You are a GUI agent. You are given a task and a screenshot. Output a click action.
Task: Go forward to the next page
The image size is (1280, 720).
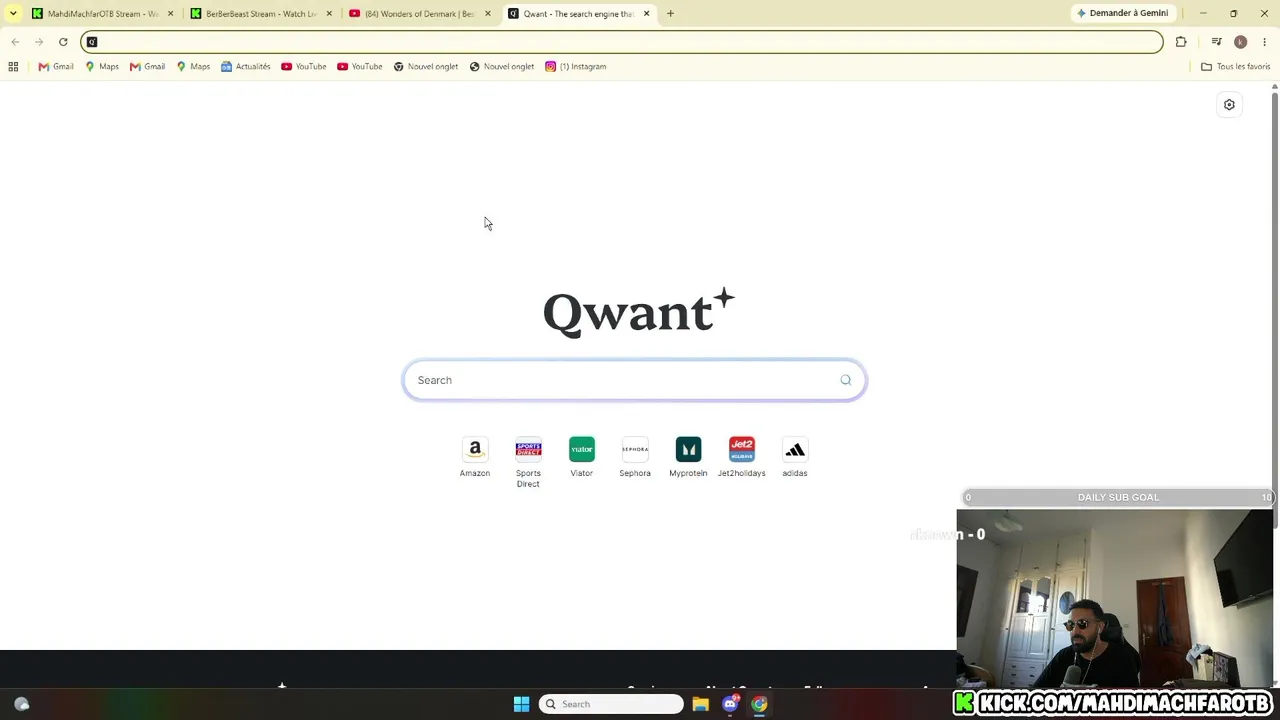[x=39, y=42]
